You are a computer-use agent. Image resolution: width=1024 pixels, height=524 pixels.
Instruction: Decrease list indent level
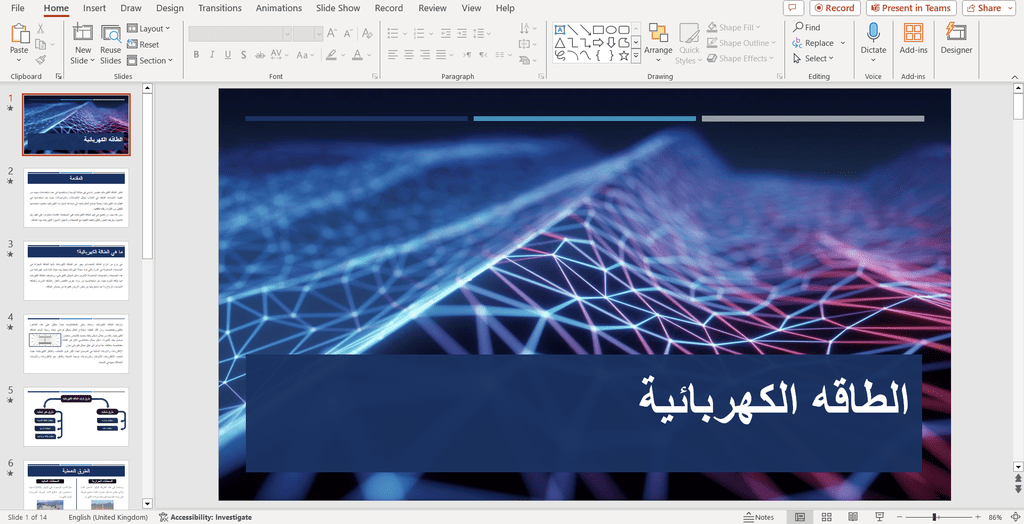[446, 33]
